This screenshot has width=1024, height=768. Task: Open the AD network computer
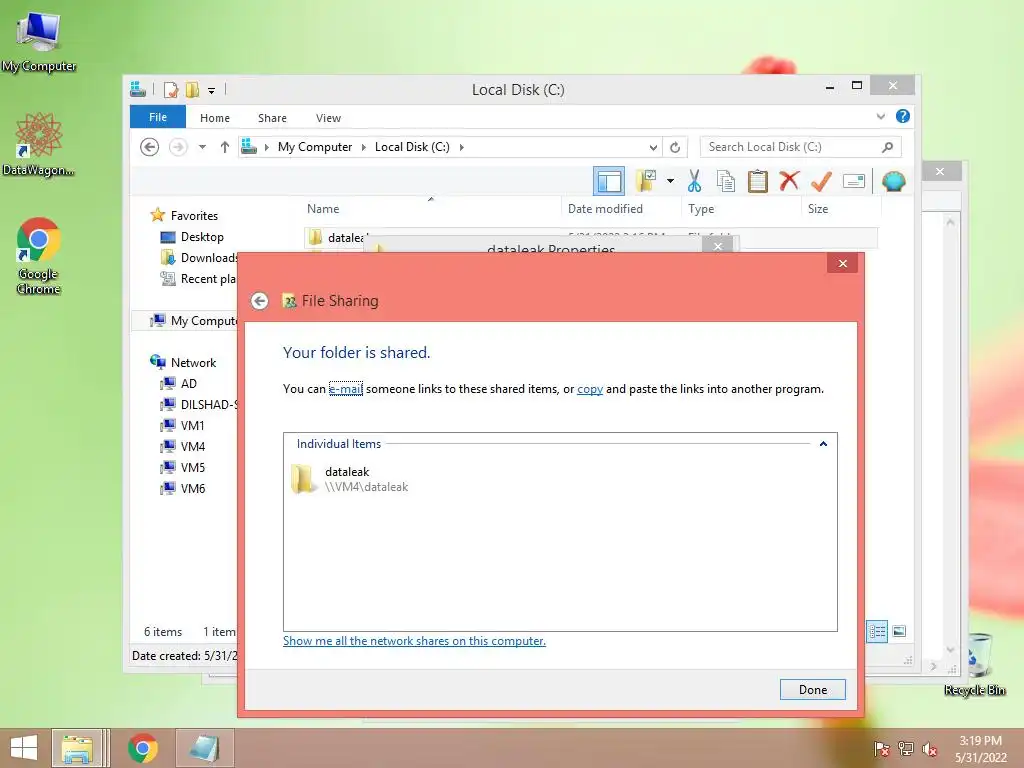click(x=188, y=383)
